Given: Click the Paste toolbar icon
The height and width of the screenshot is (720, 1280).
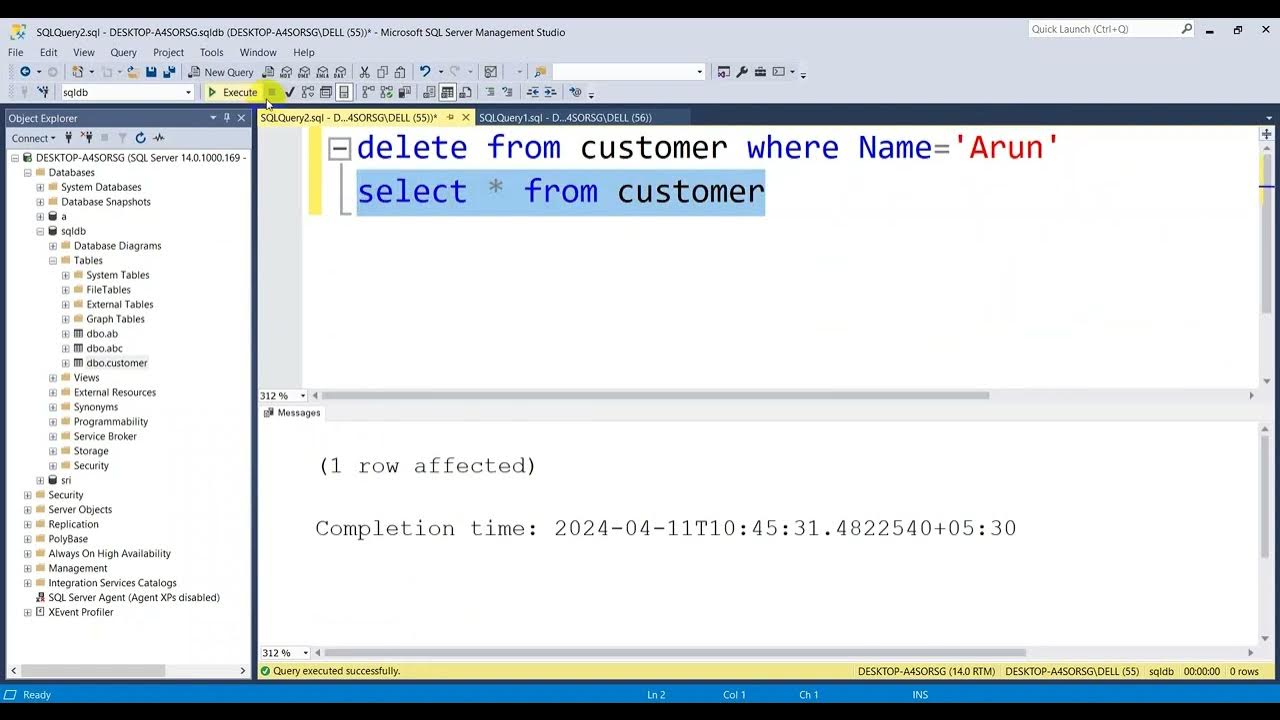Looking at the screenshot, I should (400, 72).
